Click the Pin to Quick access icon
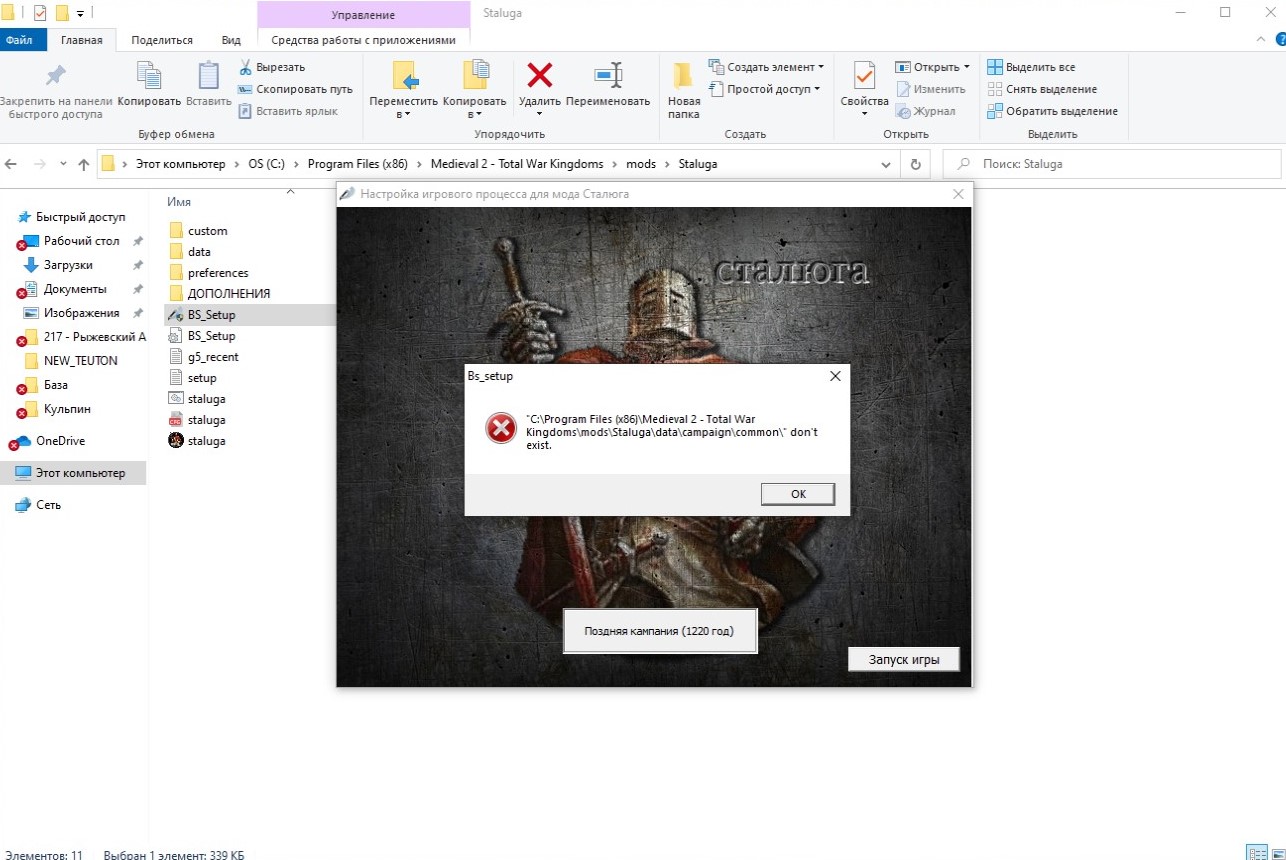 [56, 76]
